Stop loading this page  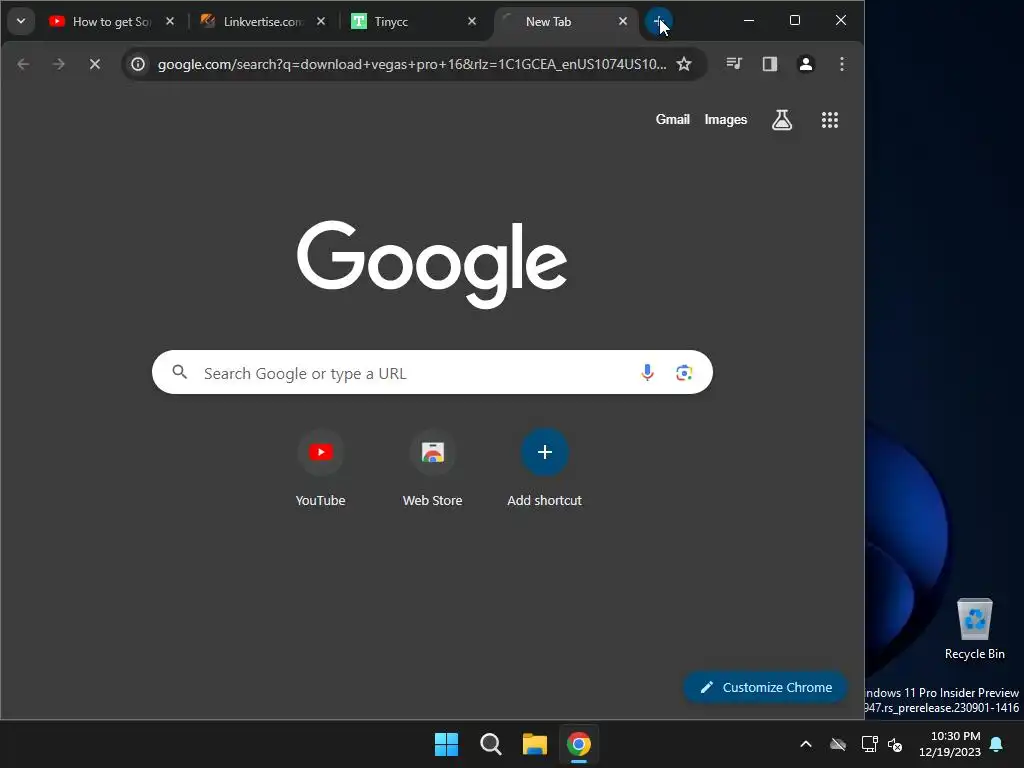pyautogui.click(x=95, y=64)
